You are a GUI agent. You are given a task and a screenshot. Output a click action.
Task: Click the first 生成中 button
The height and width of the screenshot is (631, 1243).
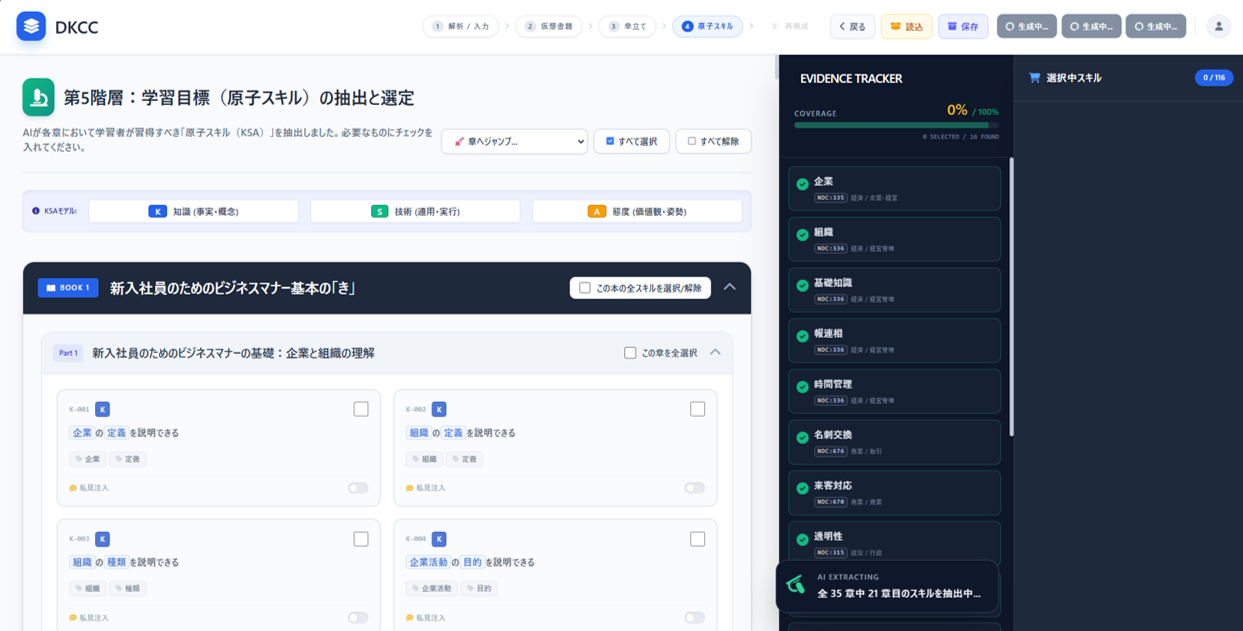[x=1027, y=27]
